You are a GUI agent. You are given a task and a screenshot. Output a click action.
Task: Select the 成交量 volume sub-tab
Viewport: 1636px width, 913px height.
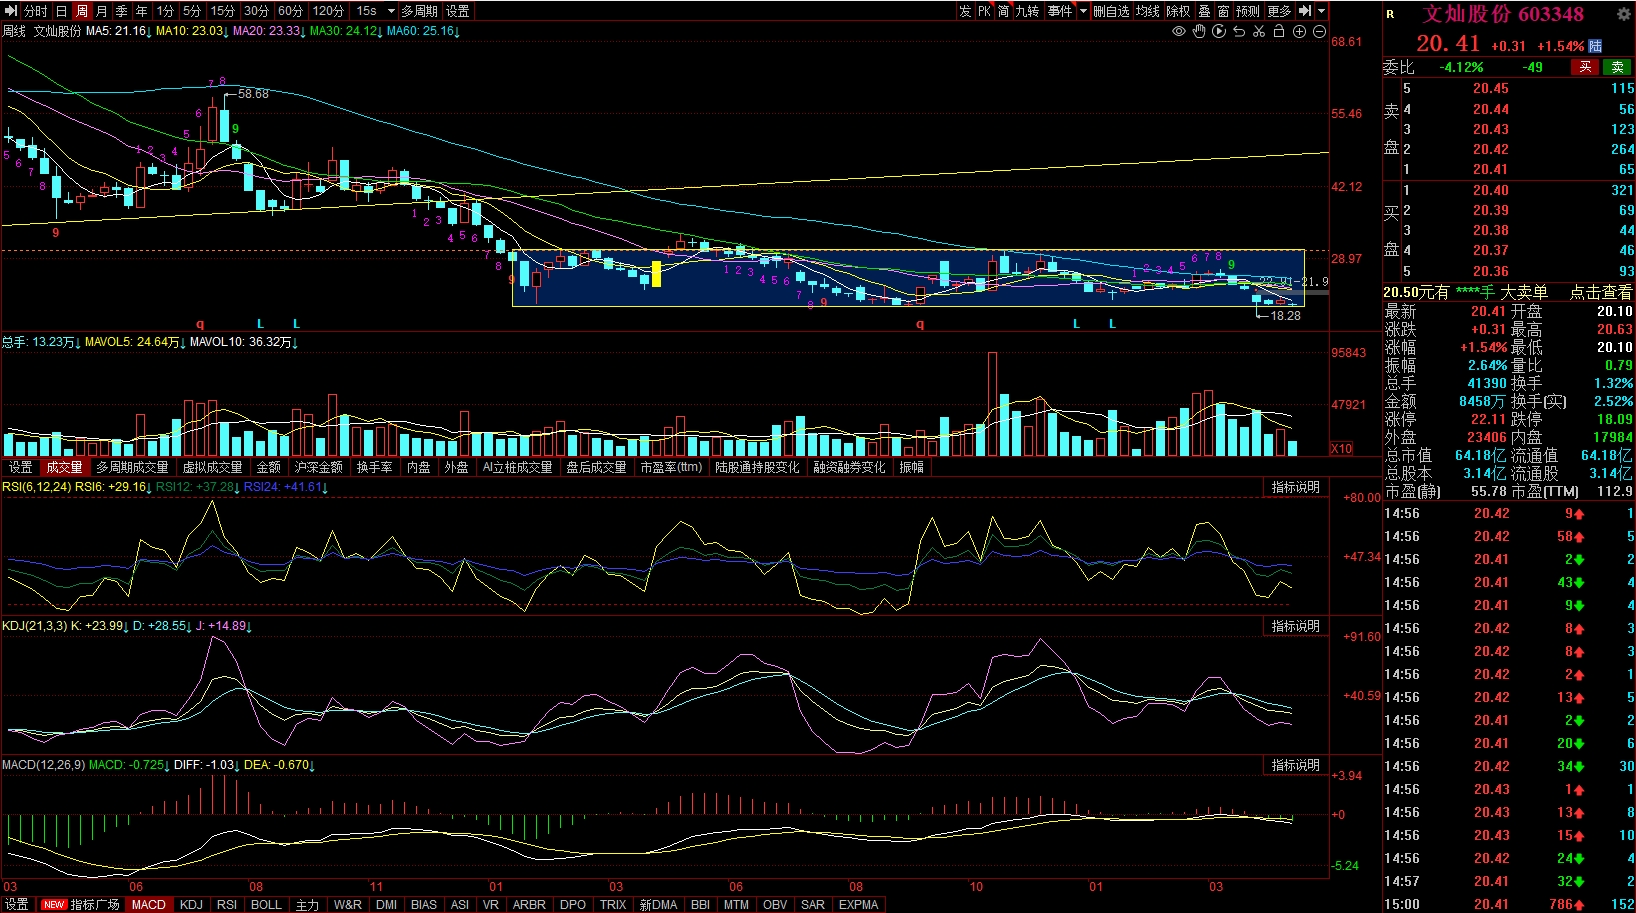click(65, 467)
